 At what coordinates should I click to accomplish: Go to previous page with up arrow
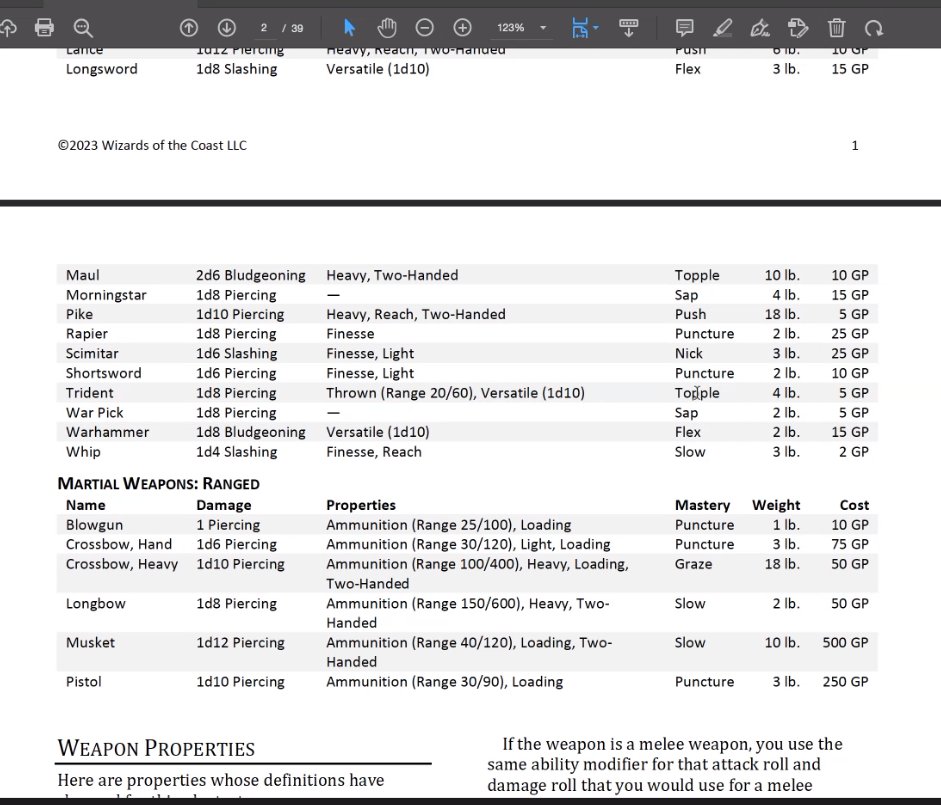click(x=188, y=28)
